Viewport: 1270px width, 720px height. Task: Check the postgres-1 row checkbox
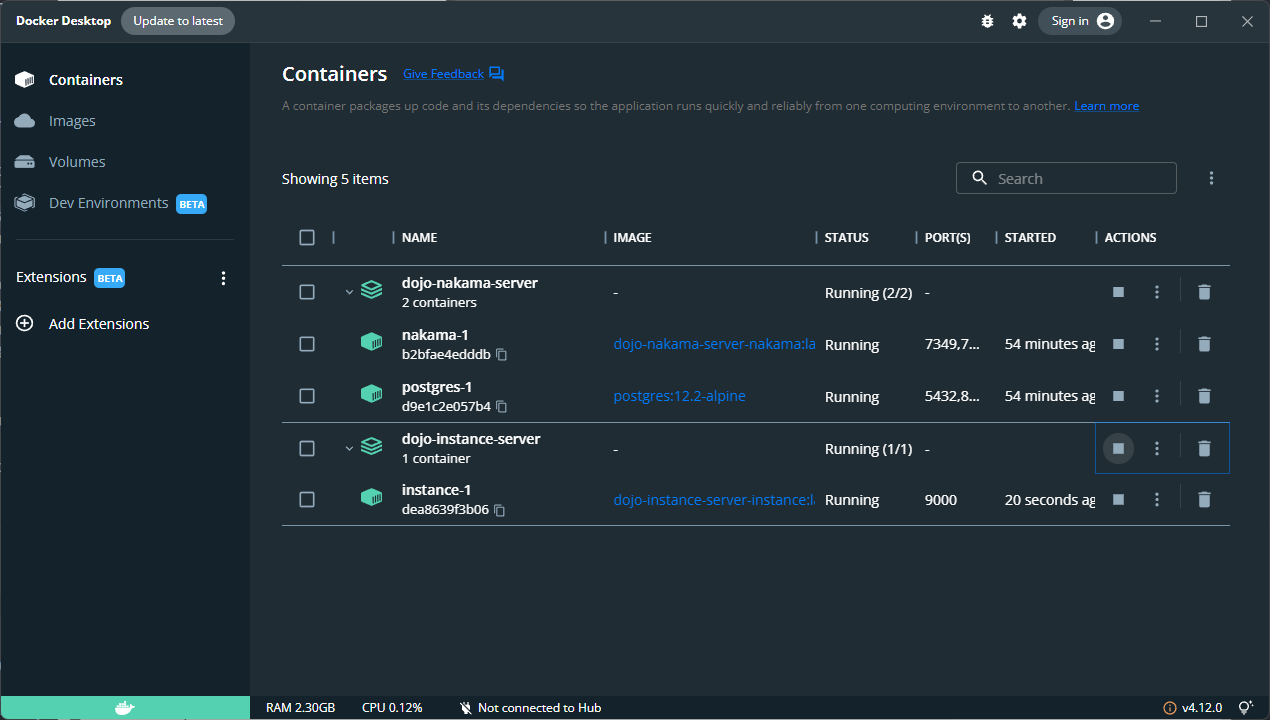pos(307,396)
